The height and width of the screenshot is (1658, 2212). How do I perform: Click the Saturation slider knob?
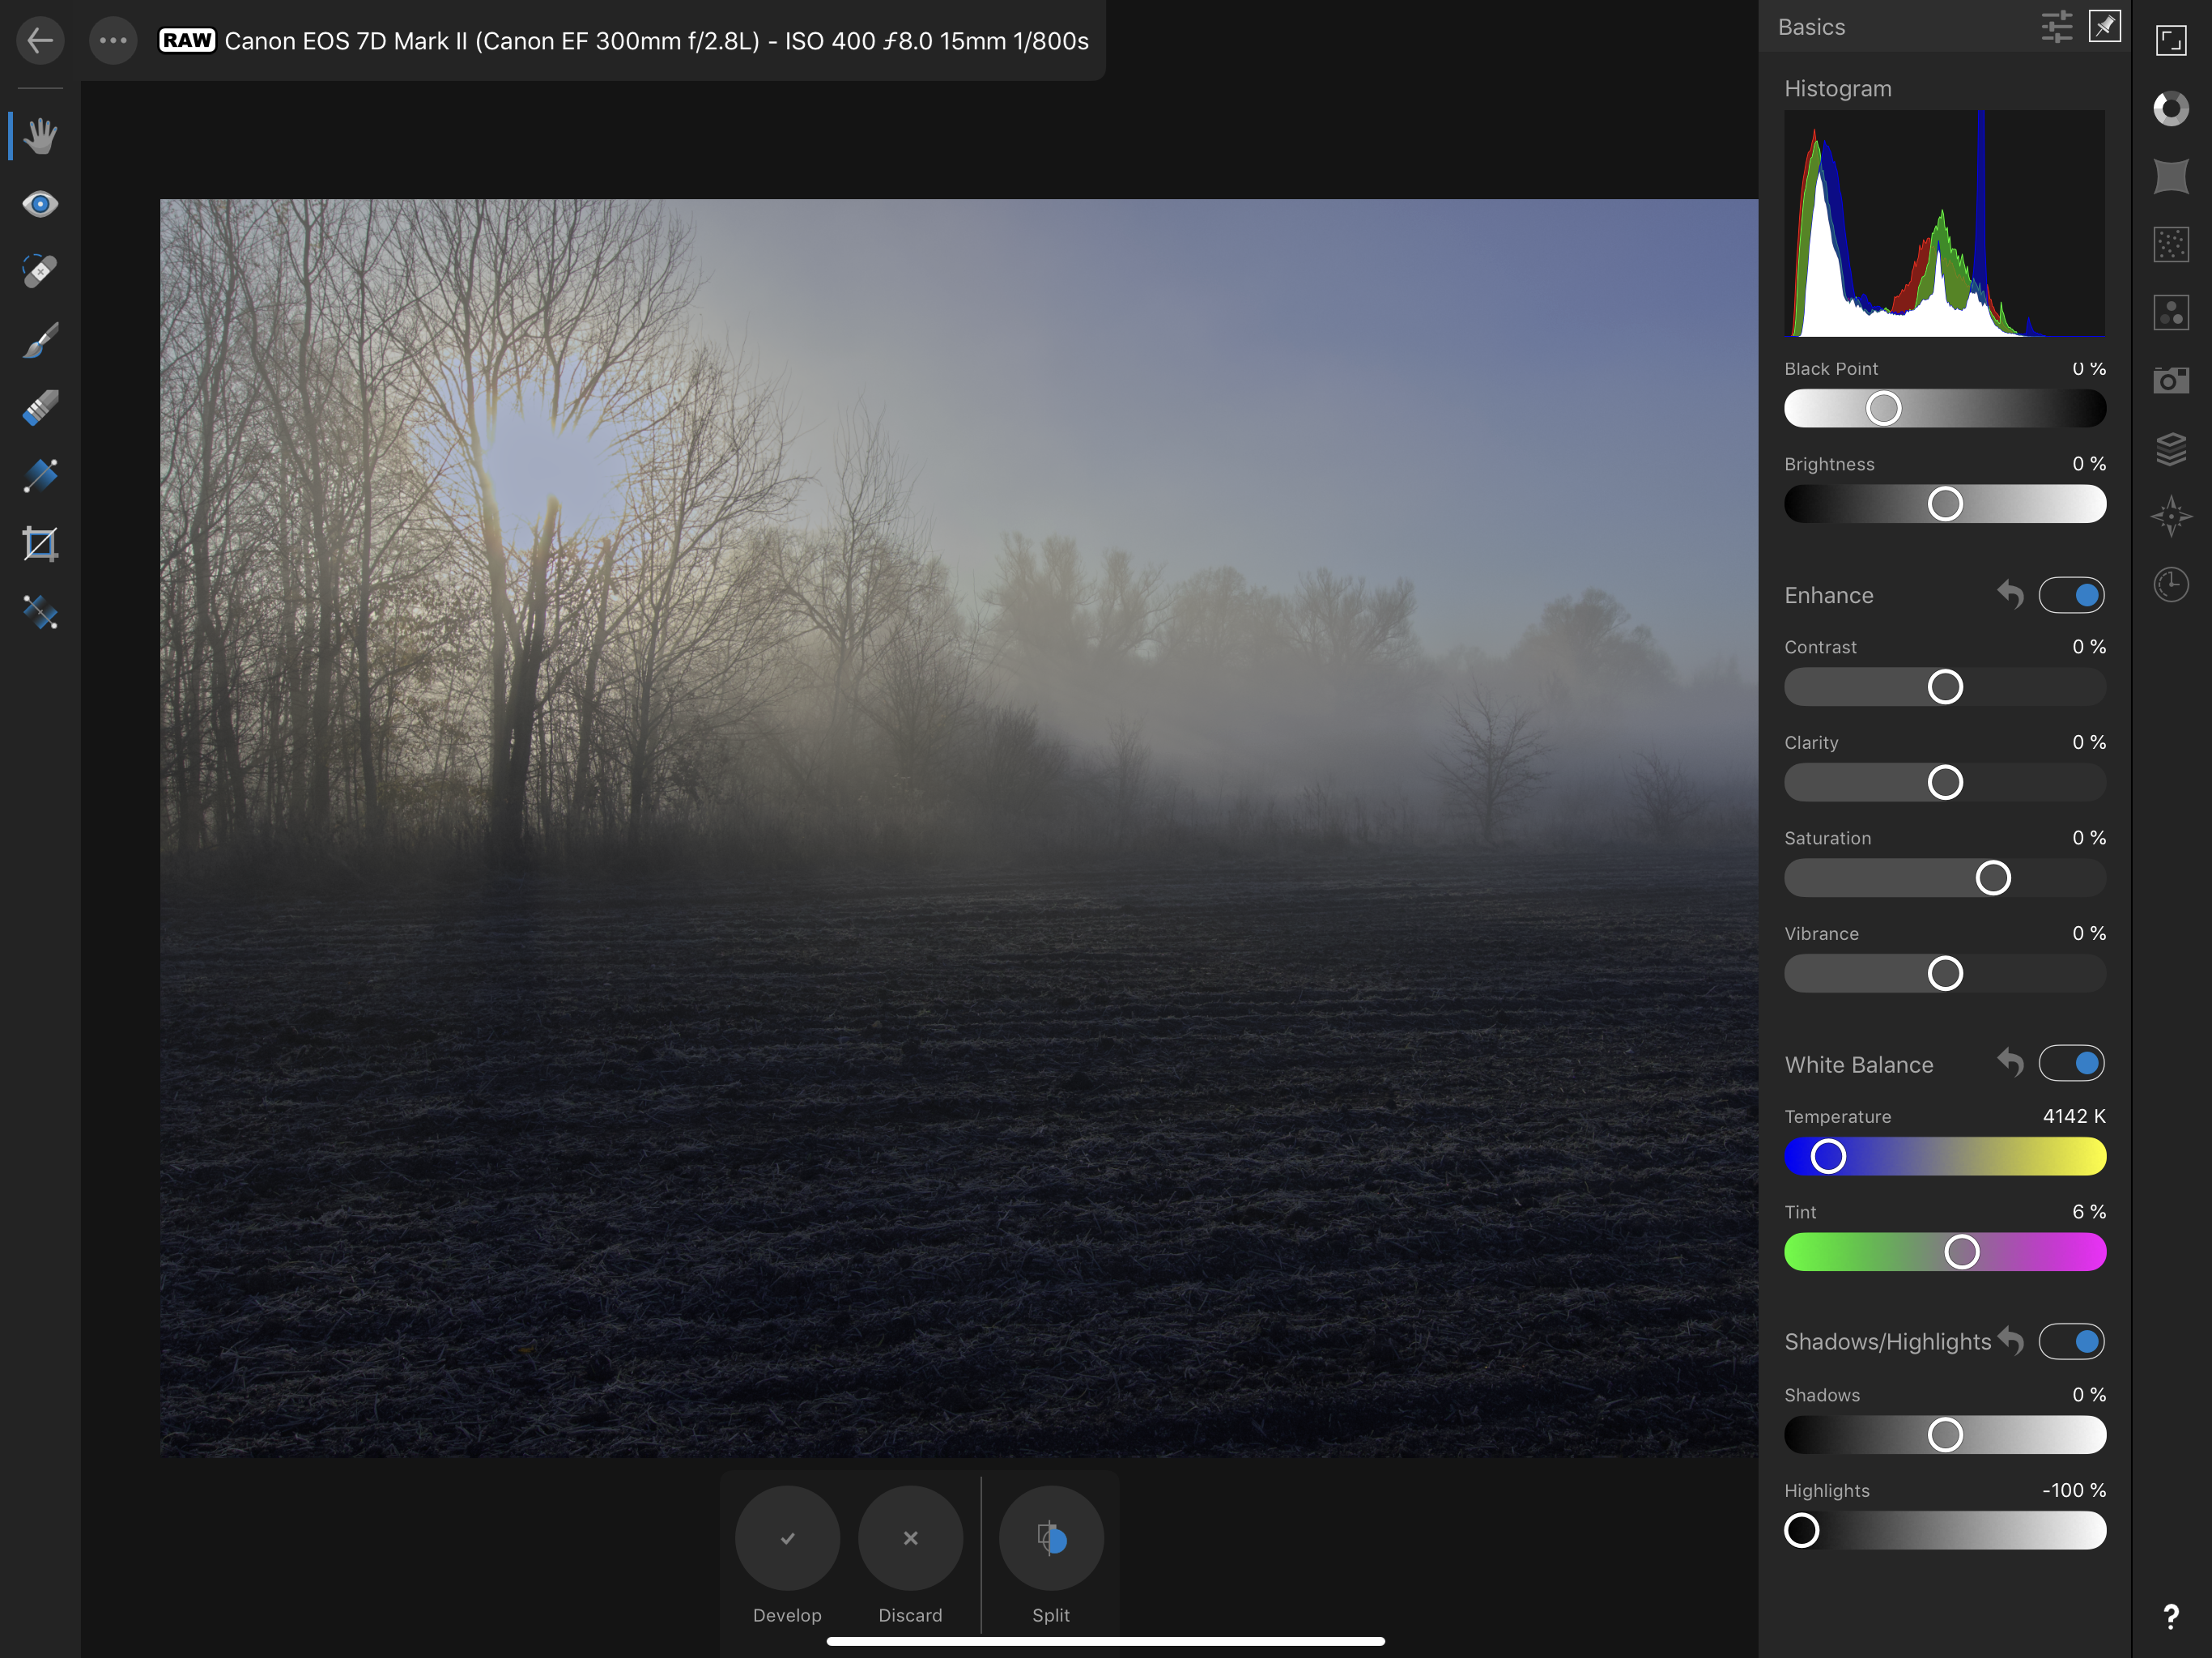[1993, 878]
